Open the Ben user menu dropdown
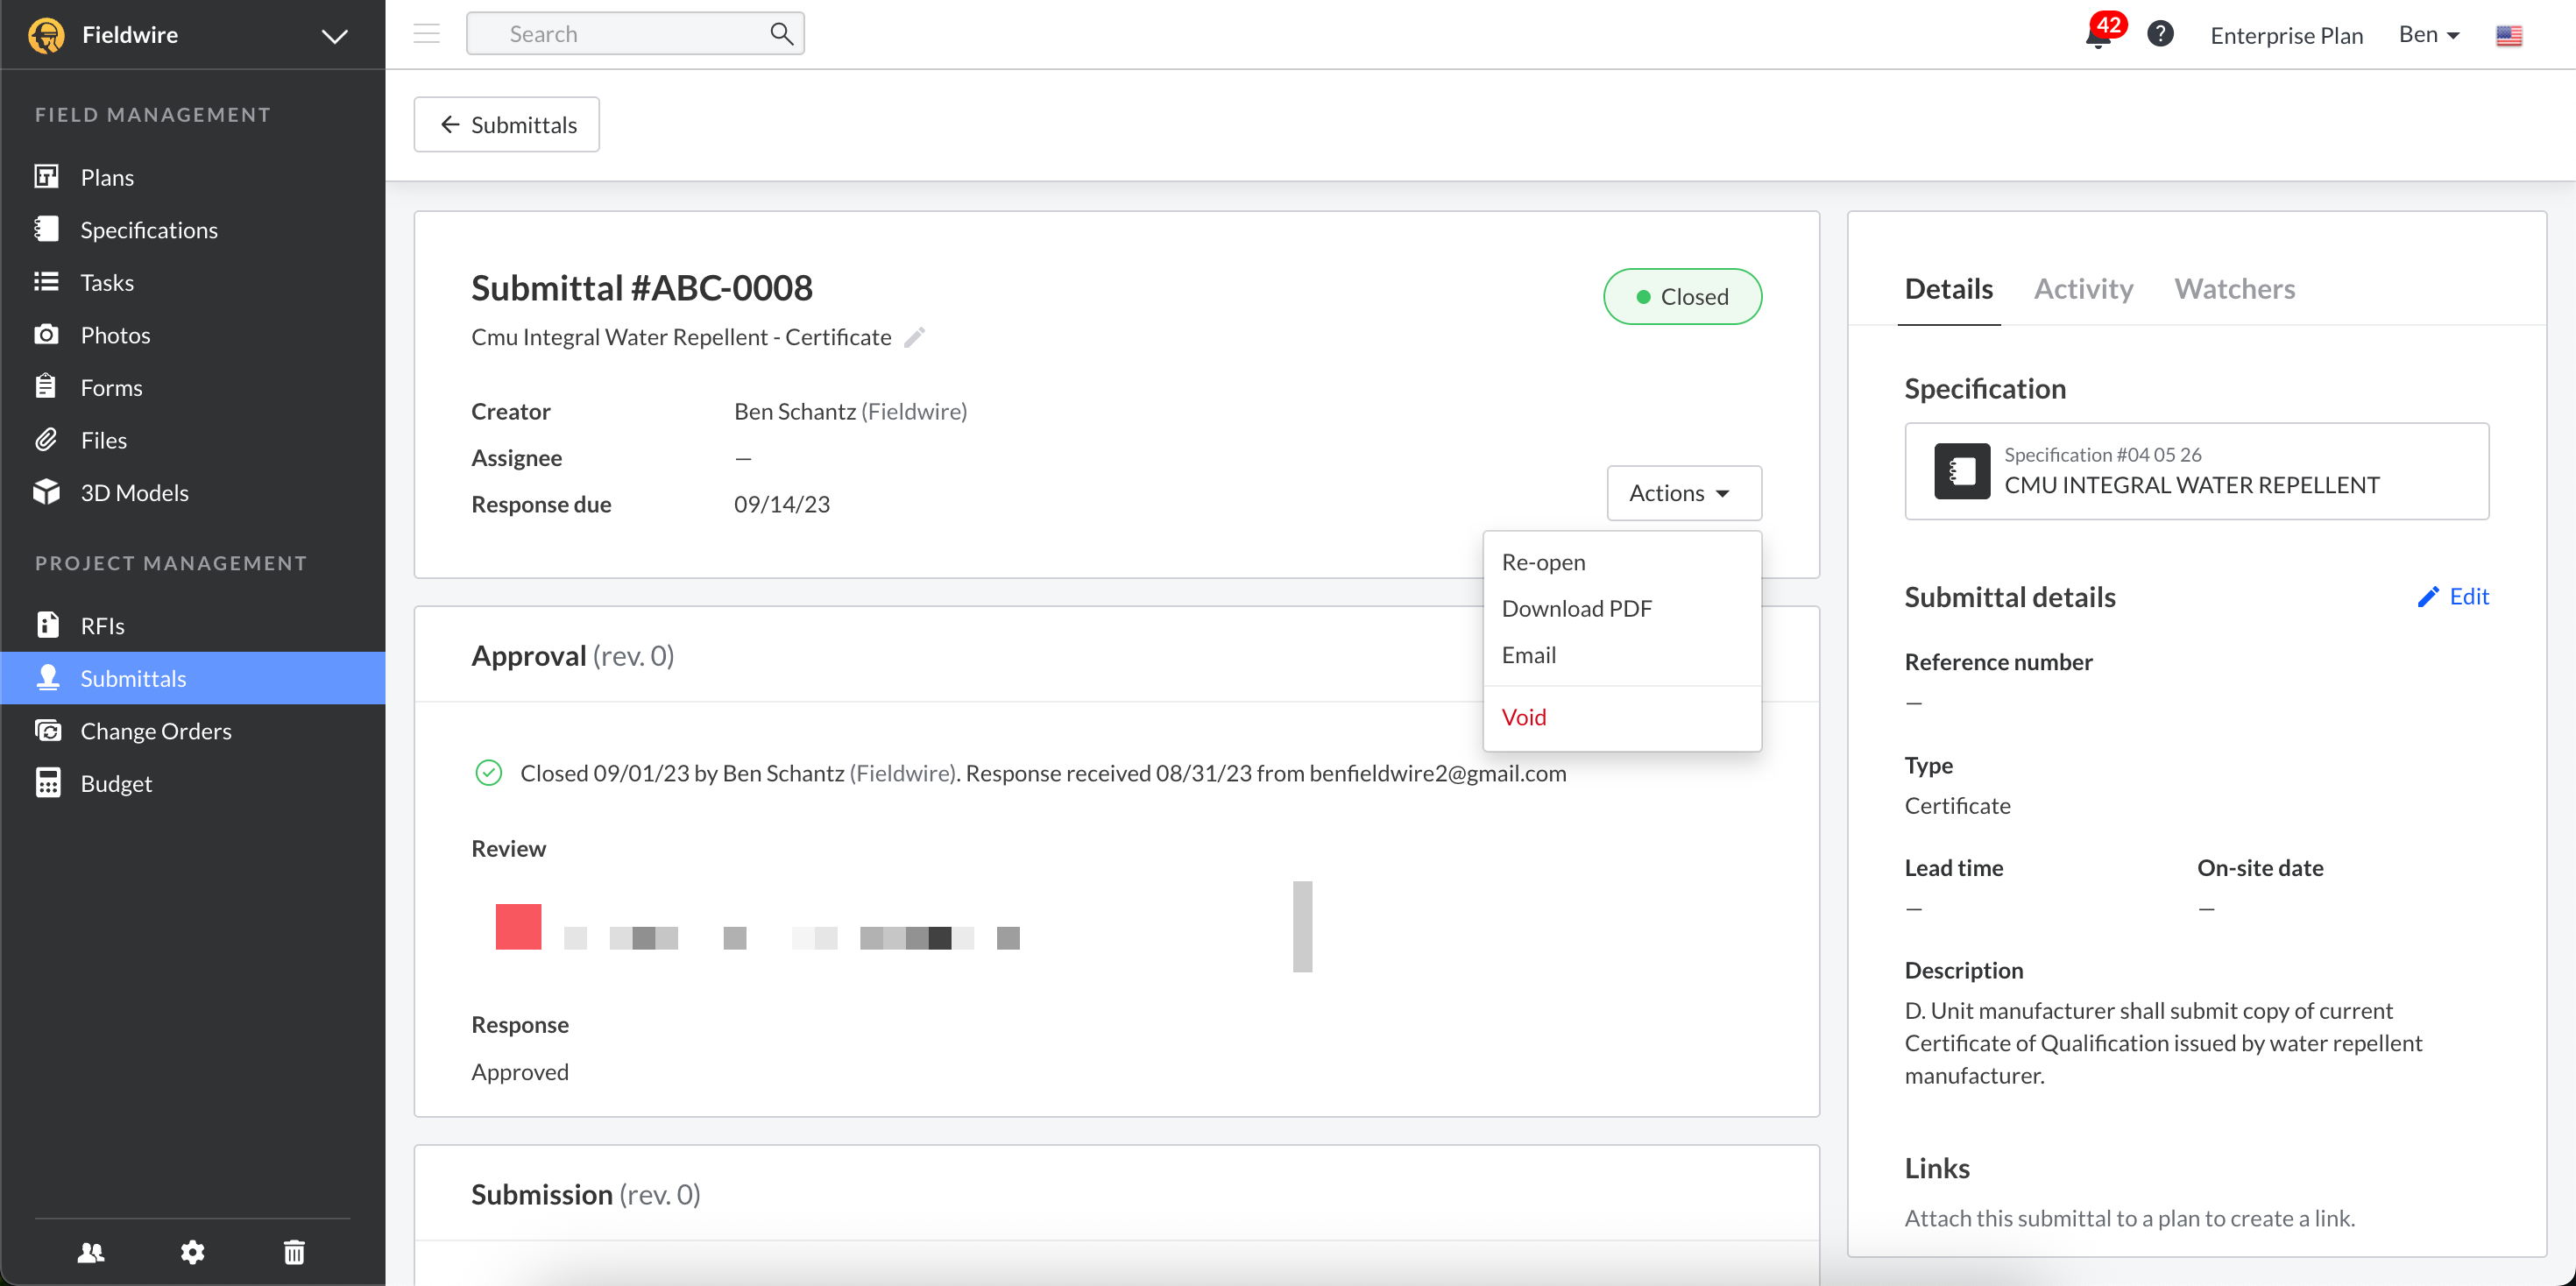The image size is (2576, 1286). 2428,35
